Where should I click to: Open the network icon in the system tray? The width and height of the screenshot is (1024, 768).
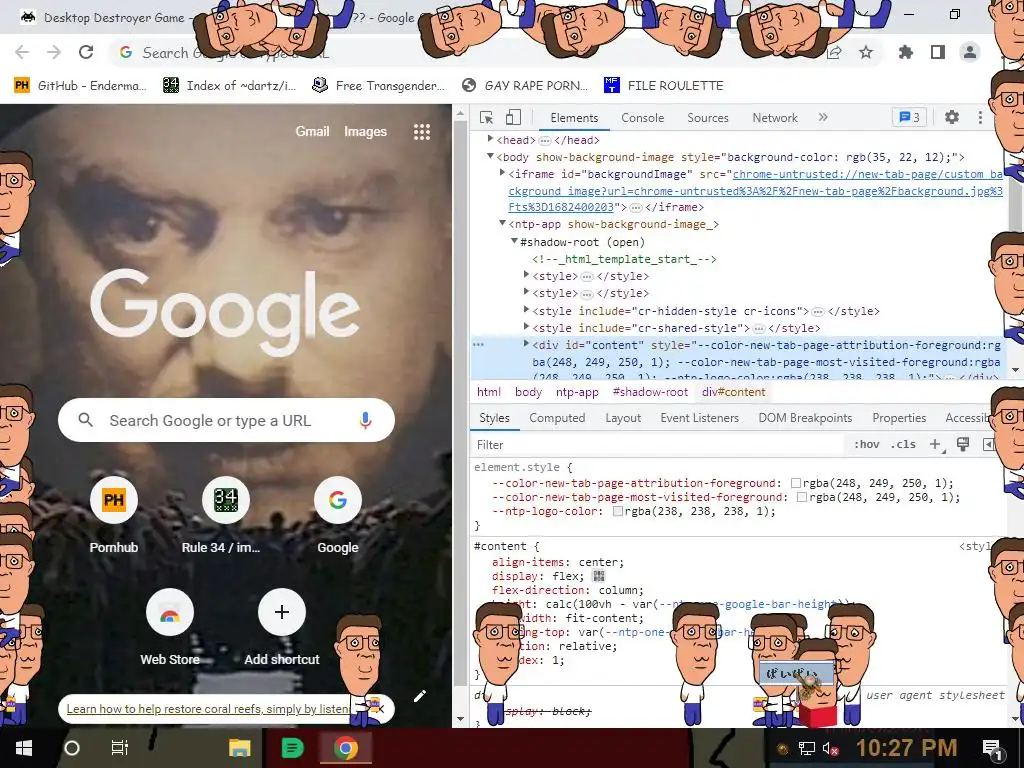point(807,748)
